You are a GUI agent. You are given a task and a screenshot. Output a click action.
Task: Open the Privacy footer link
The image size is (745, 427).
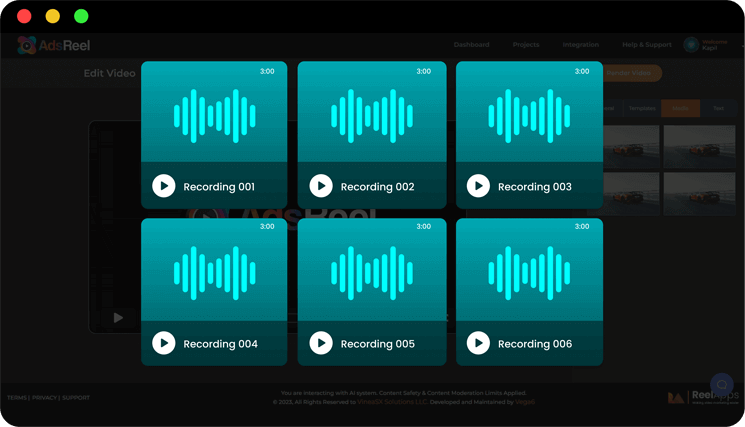(44, 398)
